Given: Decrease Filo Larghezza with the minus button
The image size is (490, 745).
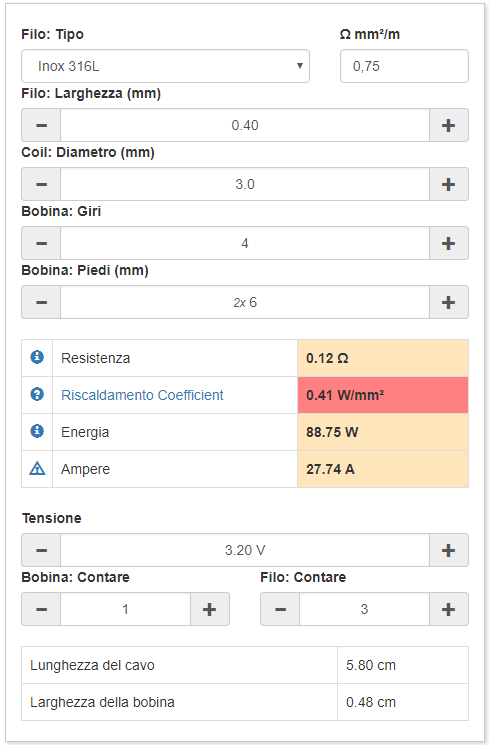Looking at the screenshot, I should 41,125.
